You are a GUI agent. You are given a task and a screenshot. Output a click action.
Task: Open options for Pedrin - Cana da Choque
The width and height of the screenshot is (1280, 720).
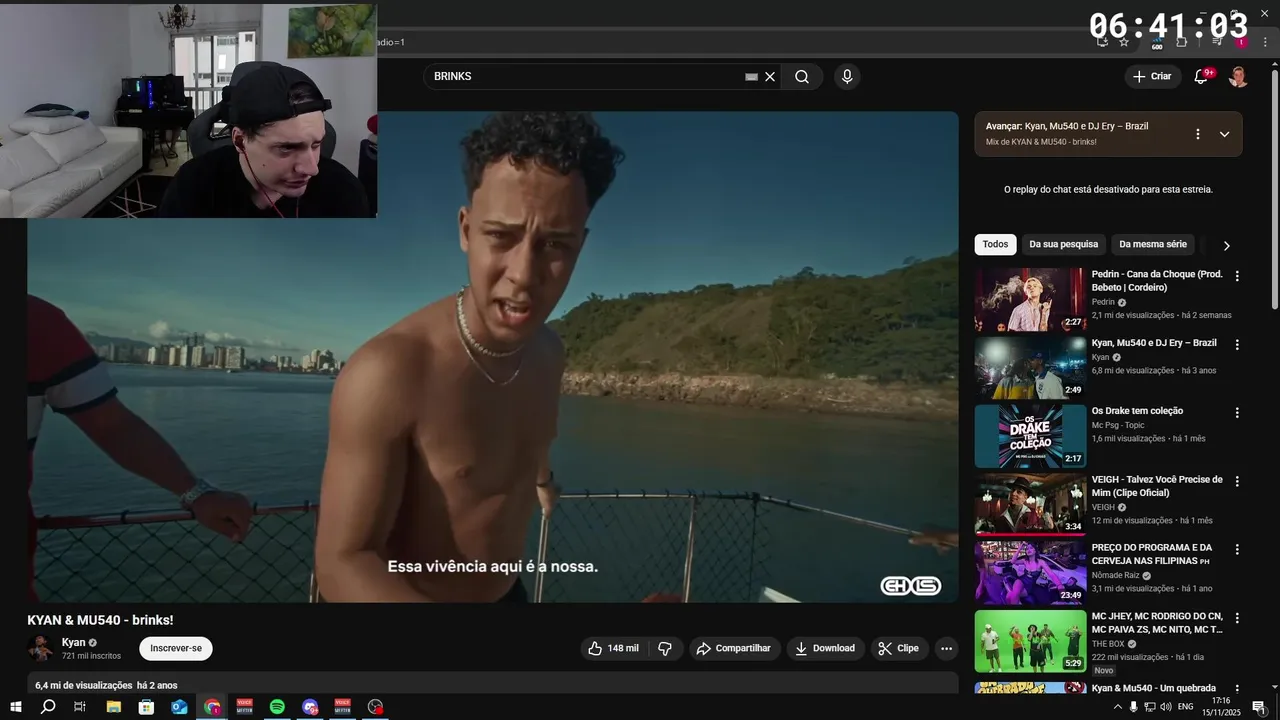(1237, 276)
